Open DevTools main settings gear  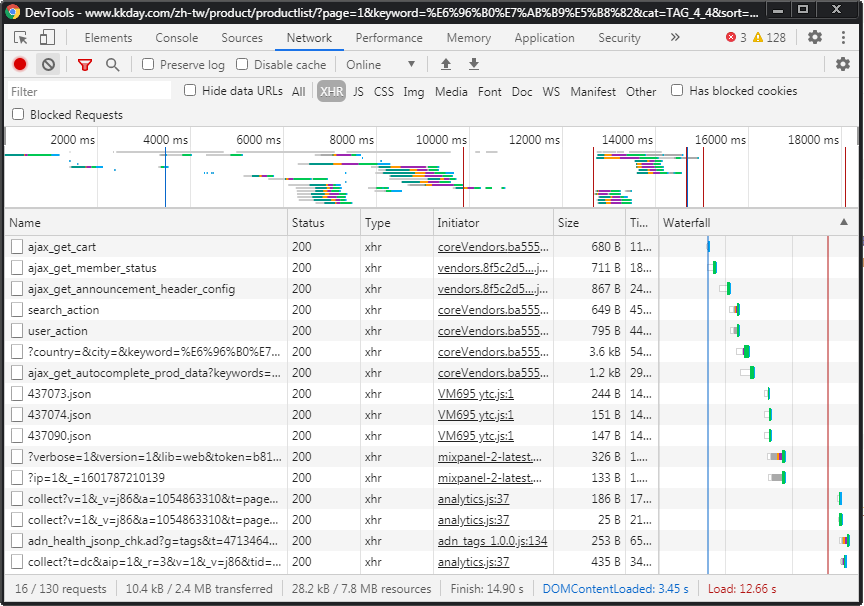814,37
